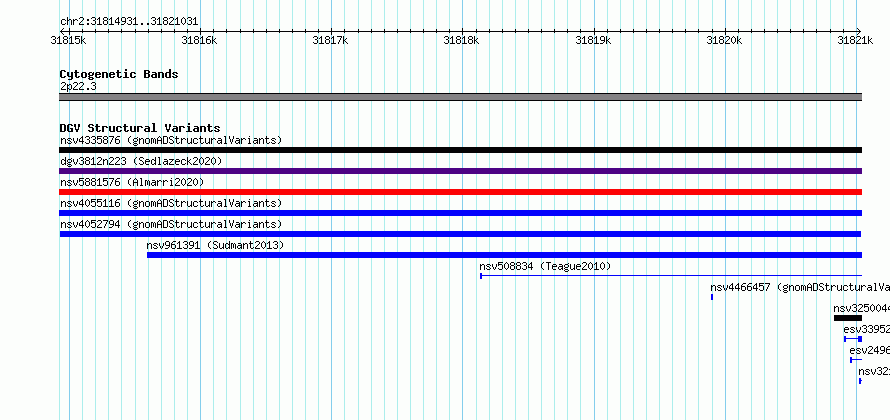
Task: Select the blue esv33952 variant glyph
Action: pos(853,339)
